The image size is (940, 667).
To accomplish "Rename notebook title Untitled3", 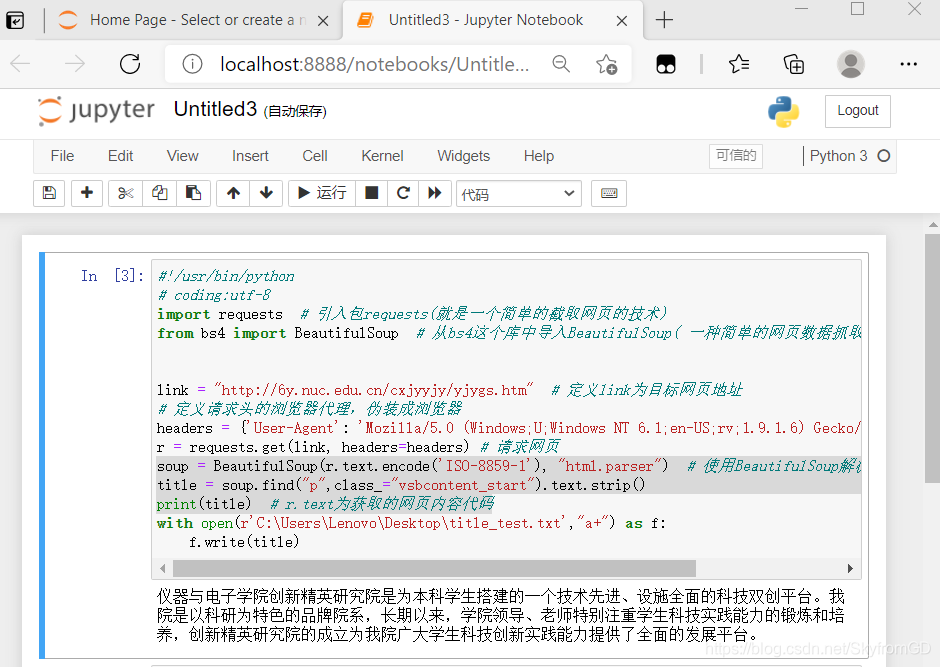I will (x=215, y=109).
